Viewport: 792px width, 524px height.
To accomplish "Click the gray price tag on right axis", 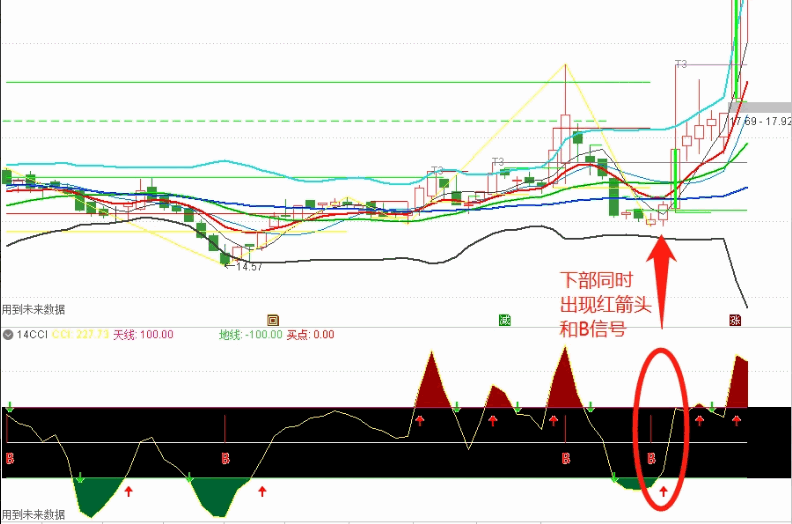I will click(x=760, y=107).
